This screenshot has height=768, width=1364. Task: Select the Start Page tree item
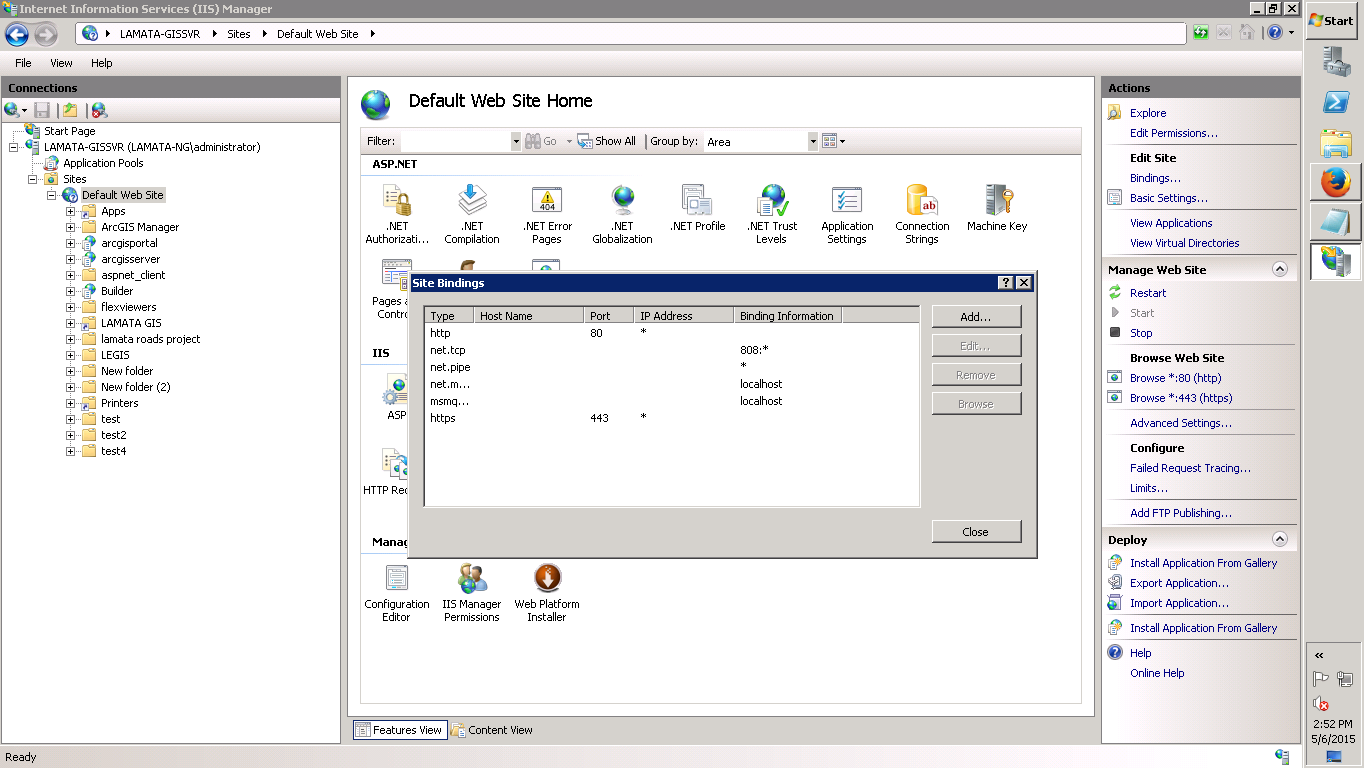pos(70,131)
